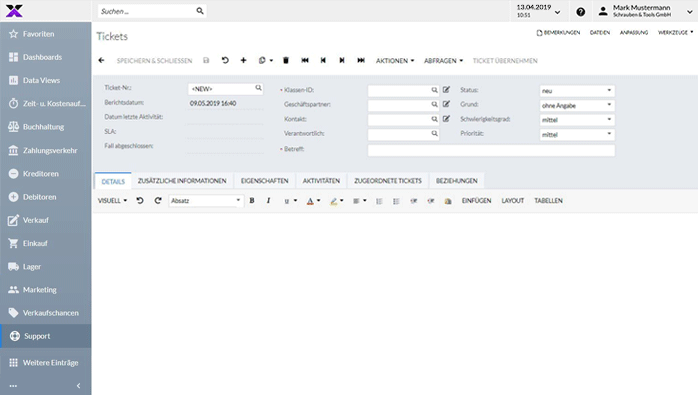The width and height of the screenshot is (698, 395).
Task: Open the Werkzeuge dropdown
Action: (676, 33)
